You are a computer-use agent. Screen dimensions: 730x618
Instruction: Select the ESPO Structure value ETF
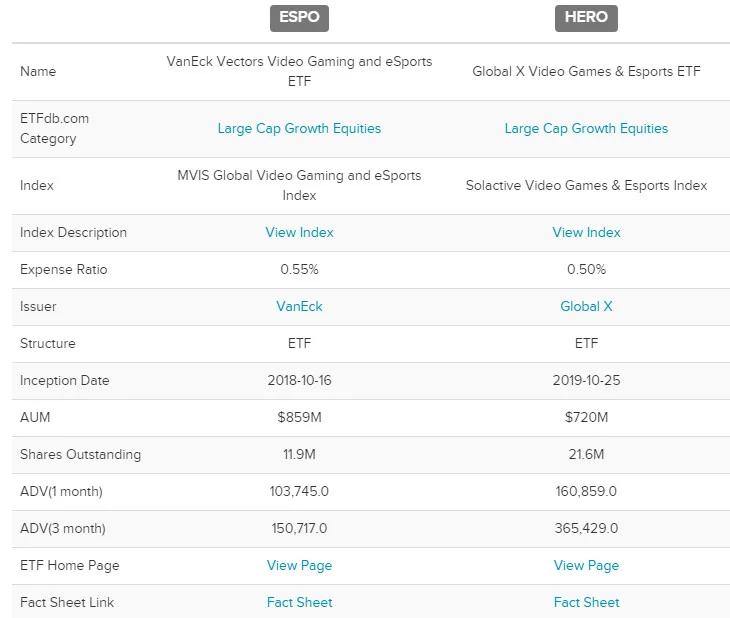tap(299, 343)
